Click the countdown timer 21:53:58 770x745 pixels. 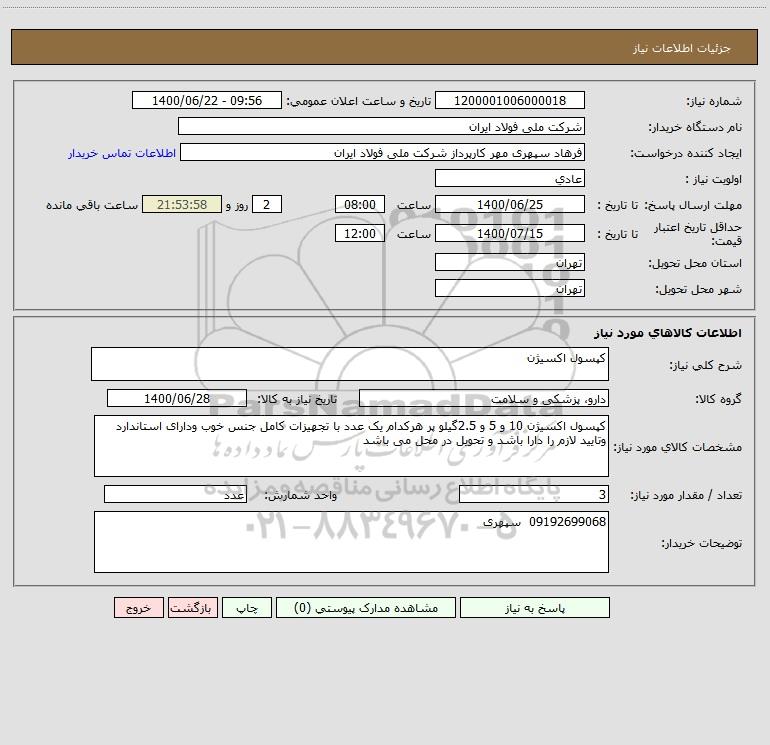182,204
